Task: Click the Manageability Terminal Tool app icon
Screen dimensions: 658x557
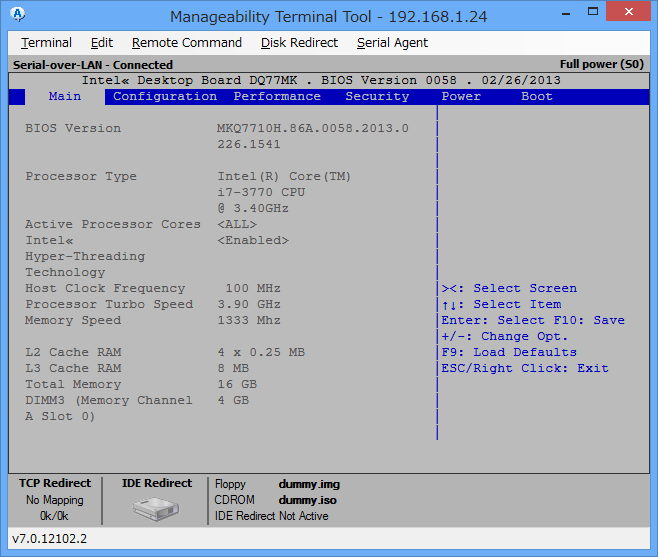Action: coord(17,15)
